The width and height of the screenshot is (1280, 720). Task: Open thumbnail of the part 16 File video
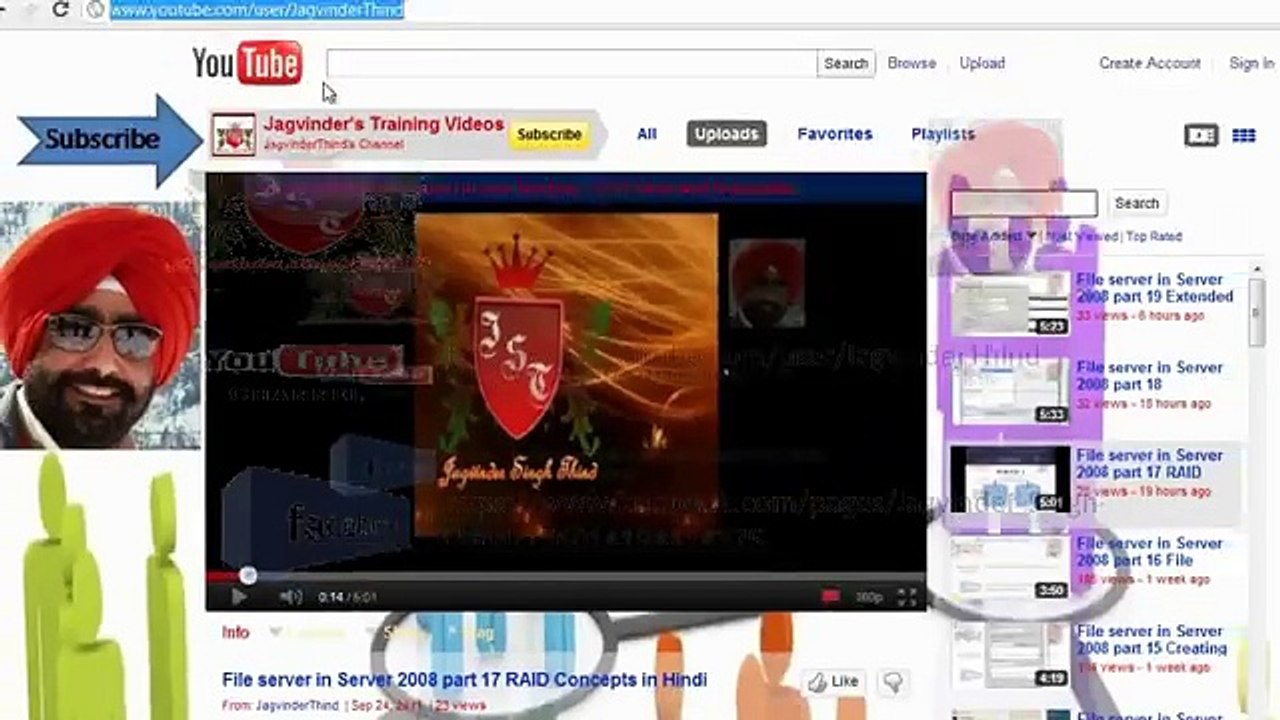click(x=1009, y=567)
